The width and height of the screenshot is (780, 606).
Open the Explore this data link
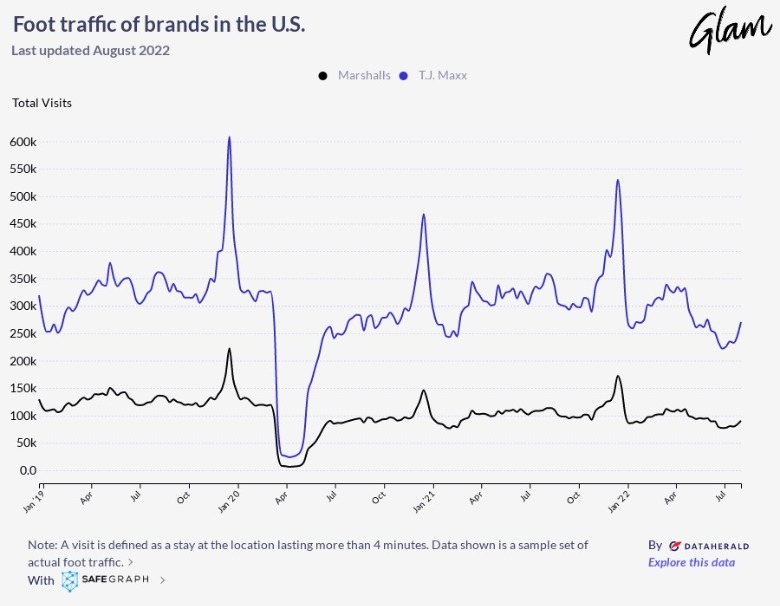[691, 562]
